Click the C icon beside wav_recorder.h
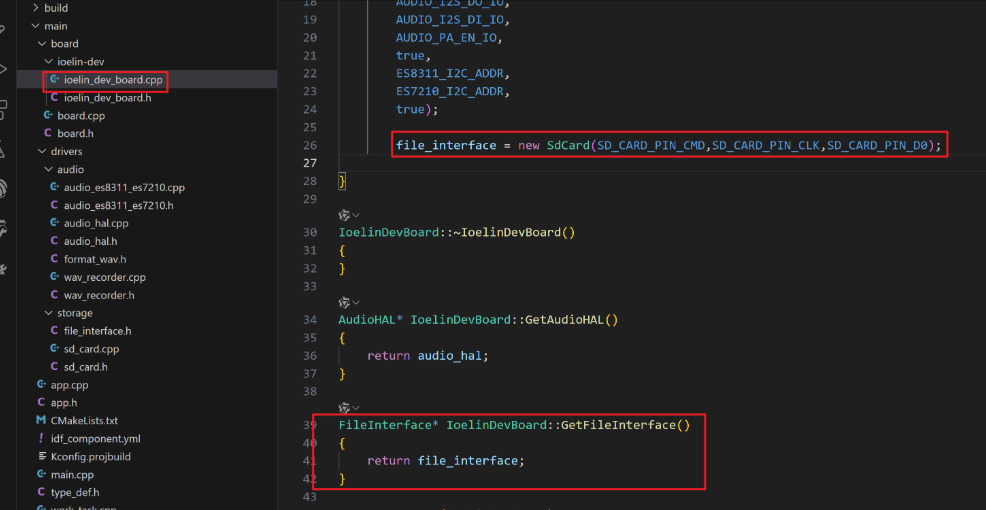This screenshot has height=510, width=986. point(54,295)
